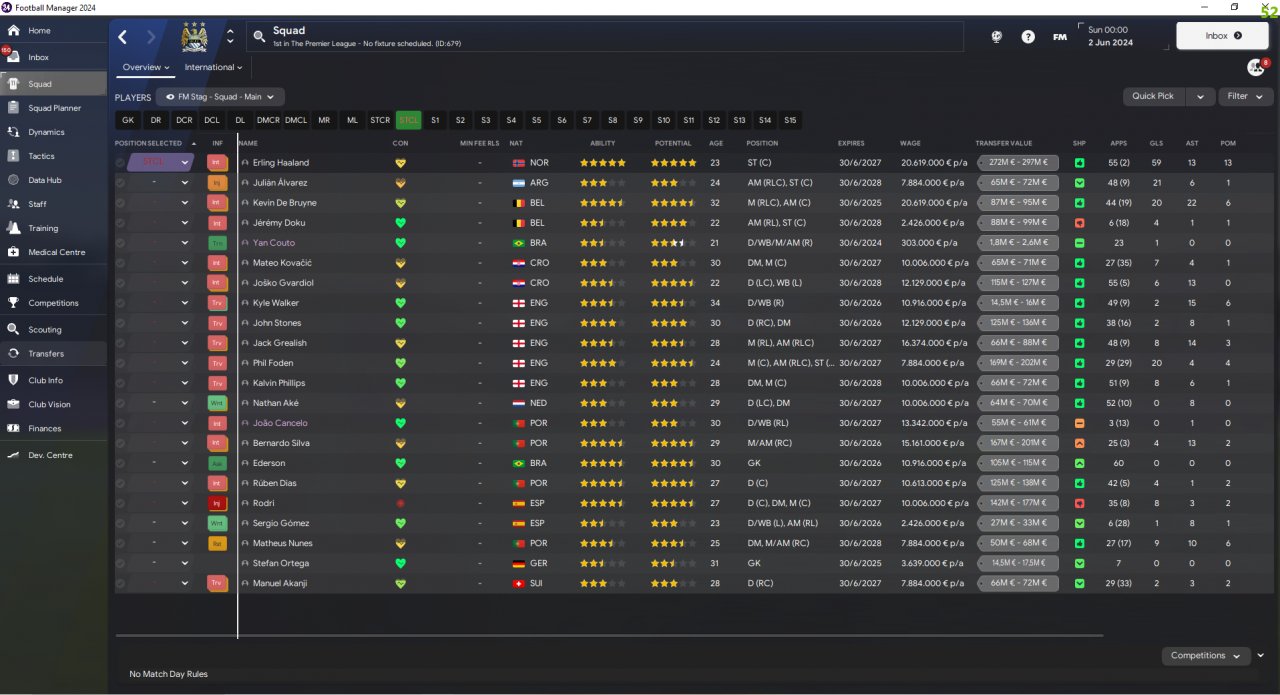The width and height of the screenshot is (1280, 695).
Task: Open Club Info page
Action: tap(45, 380)
